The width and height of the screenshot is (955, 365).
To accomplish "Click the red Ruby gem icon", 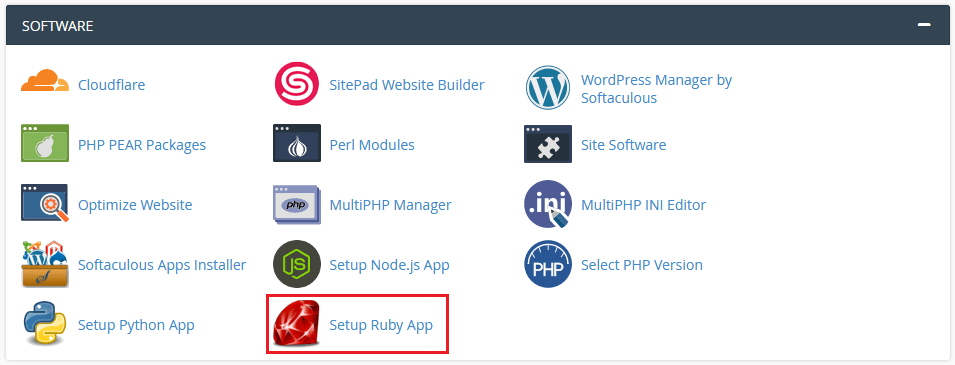I will point(297,324).
